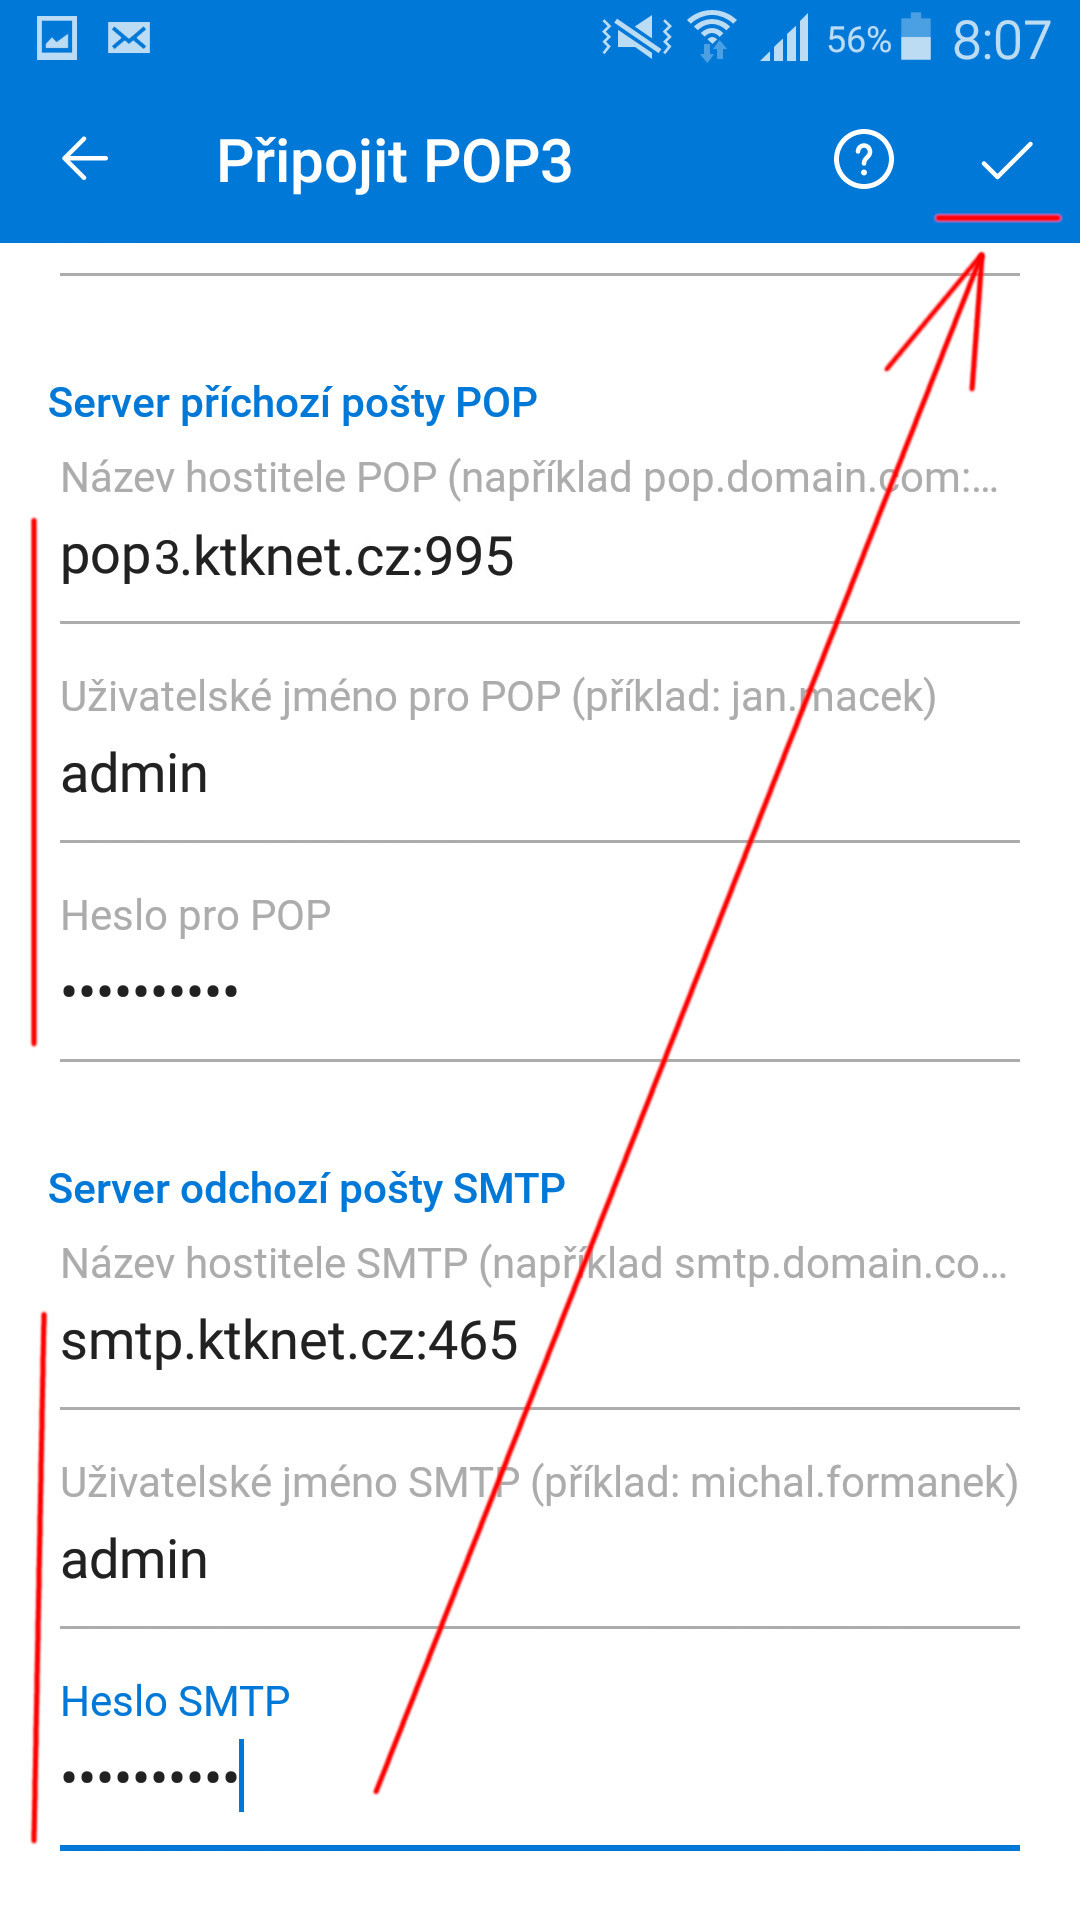Tap the Server odchozí pošty SMTP heading
Screen dimensions: 1080x1920
pyautogui.click(x=306, y=1189)
